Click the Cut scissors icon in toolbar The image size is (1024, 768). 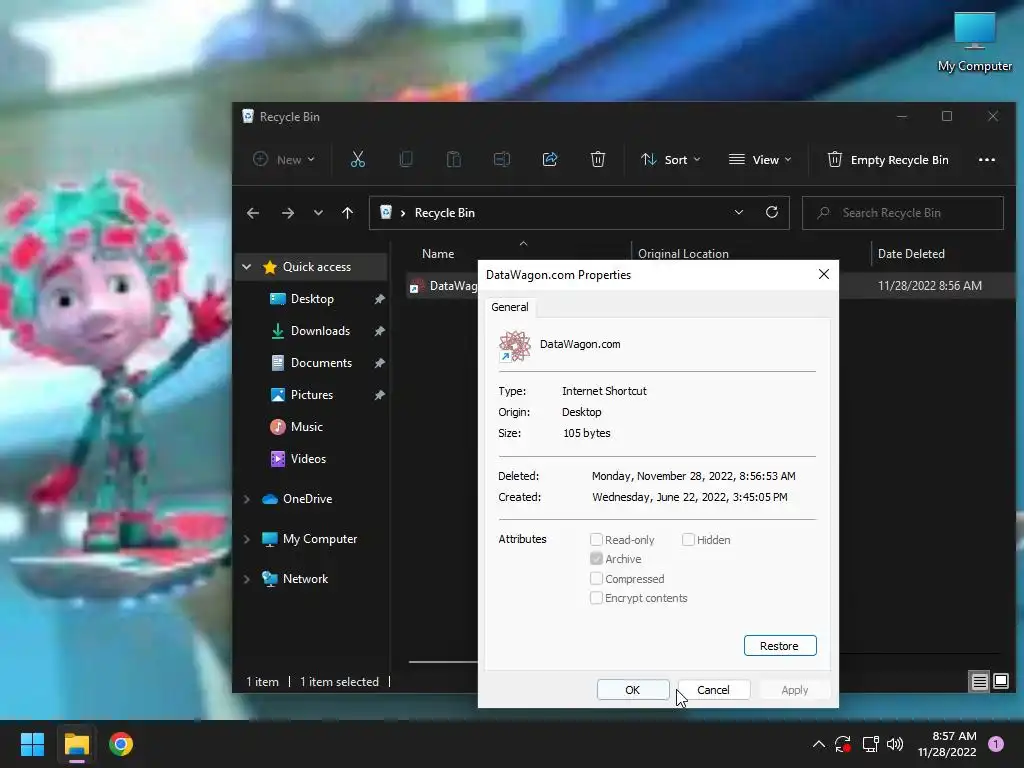pos(357,159)
